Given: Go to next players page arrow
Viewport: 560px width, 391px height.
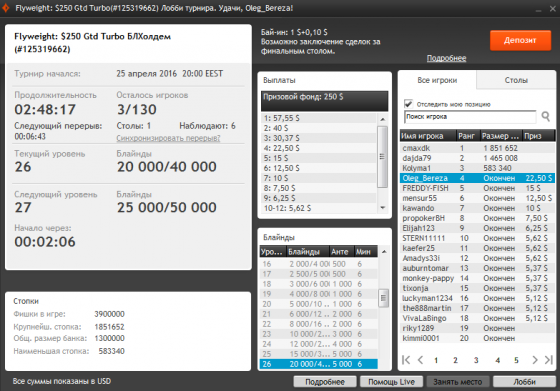Looking at the screenshot, I should [535, 360].
